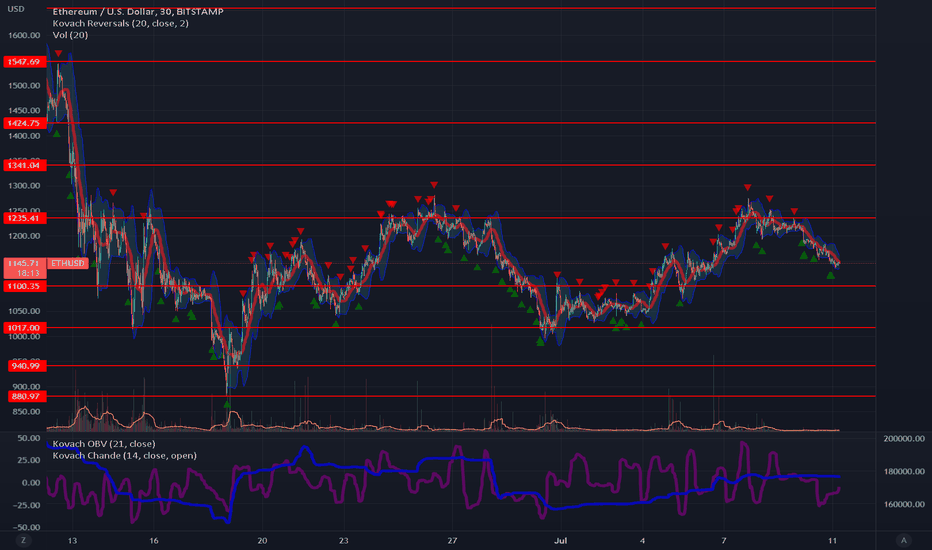Screen dimensions: 932x550
Task: Select the Vol (20) indicator legend
Action: click(x=70, y=35)
